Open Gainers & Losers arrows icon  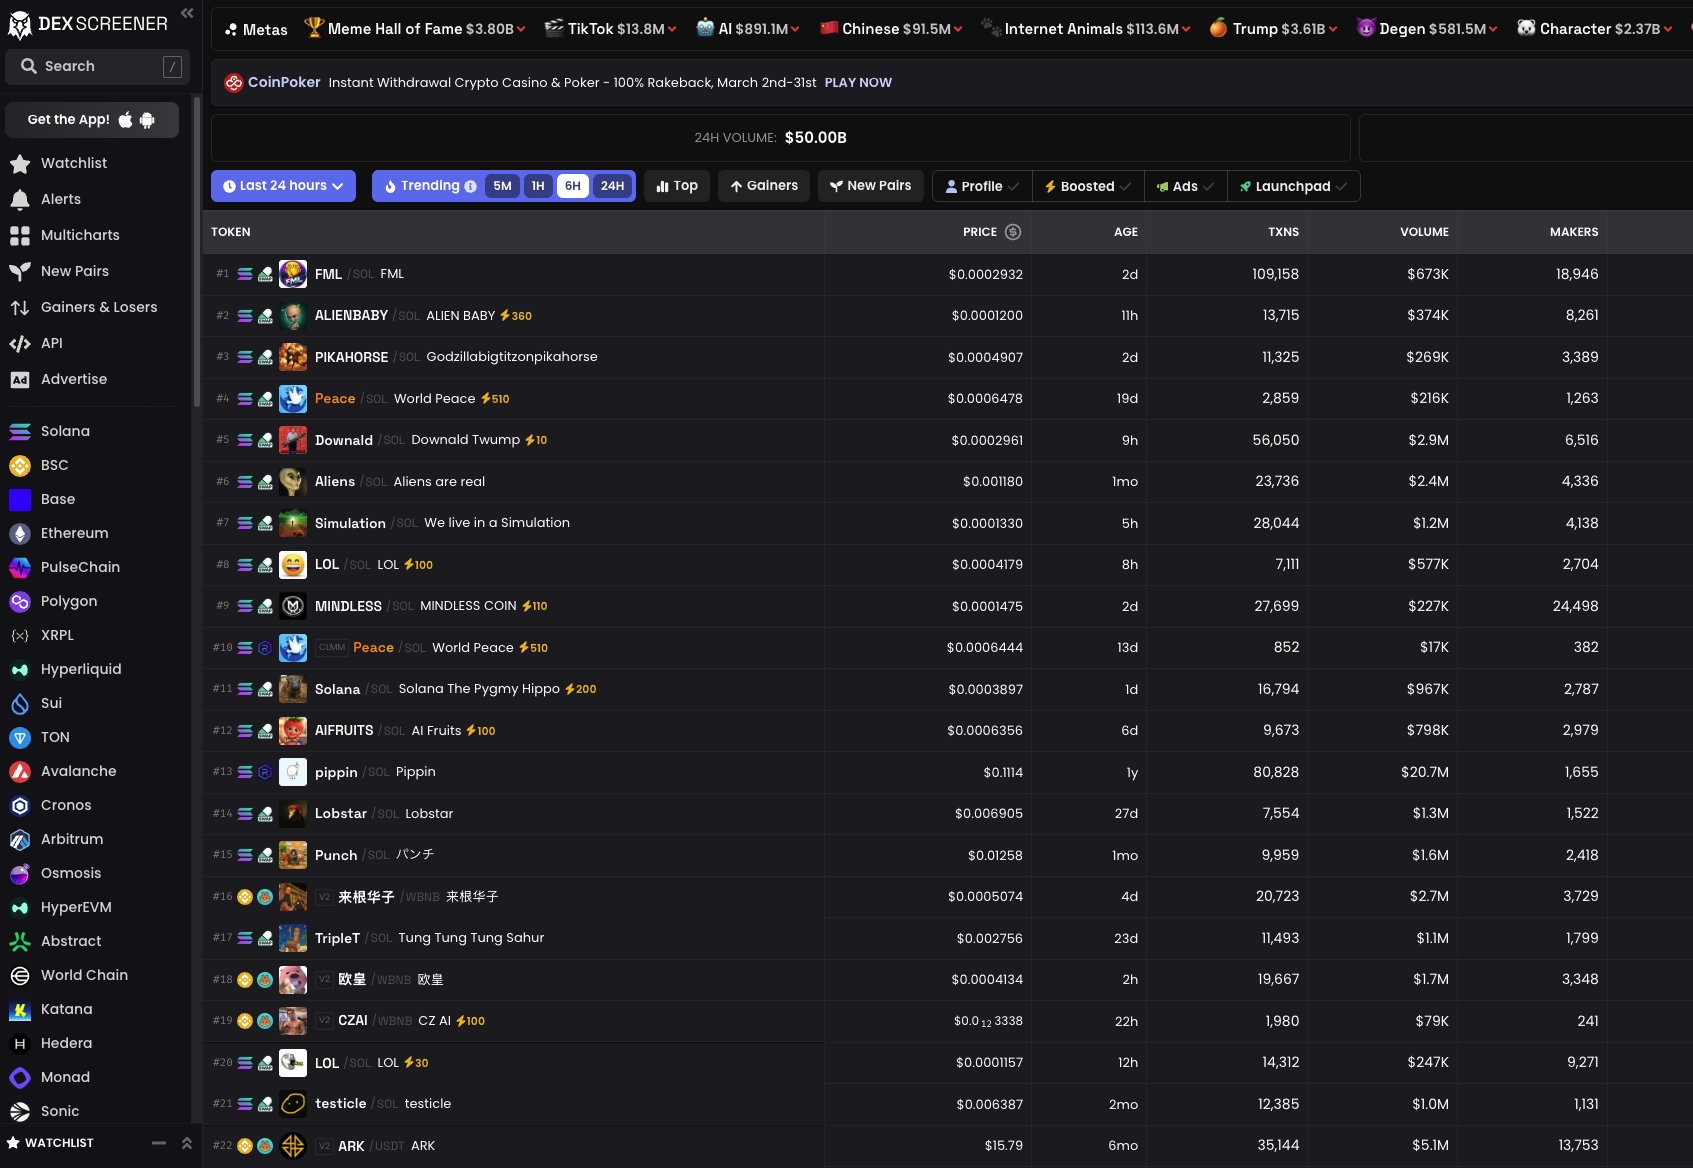click(20, 307)
